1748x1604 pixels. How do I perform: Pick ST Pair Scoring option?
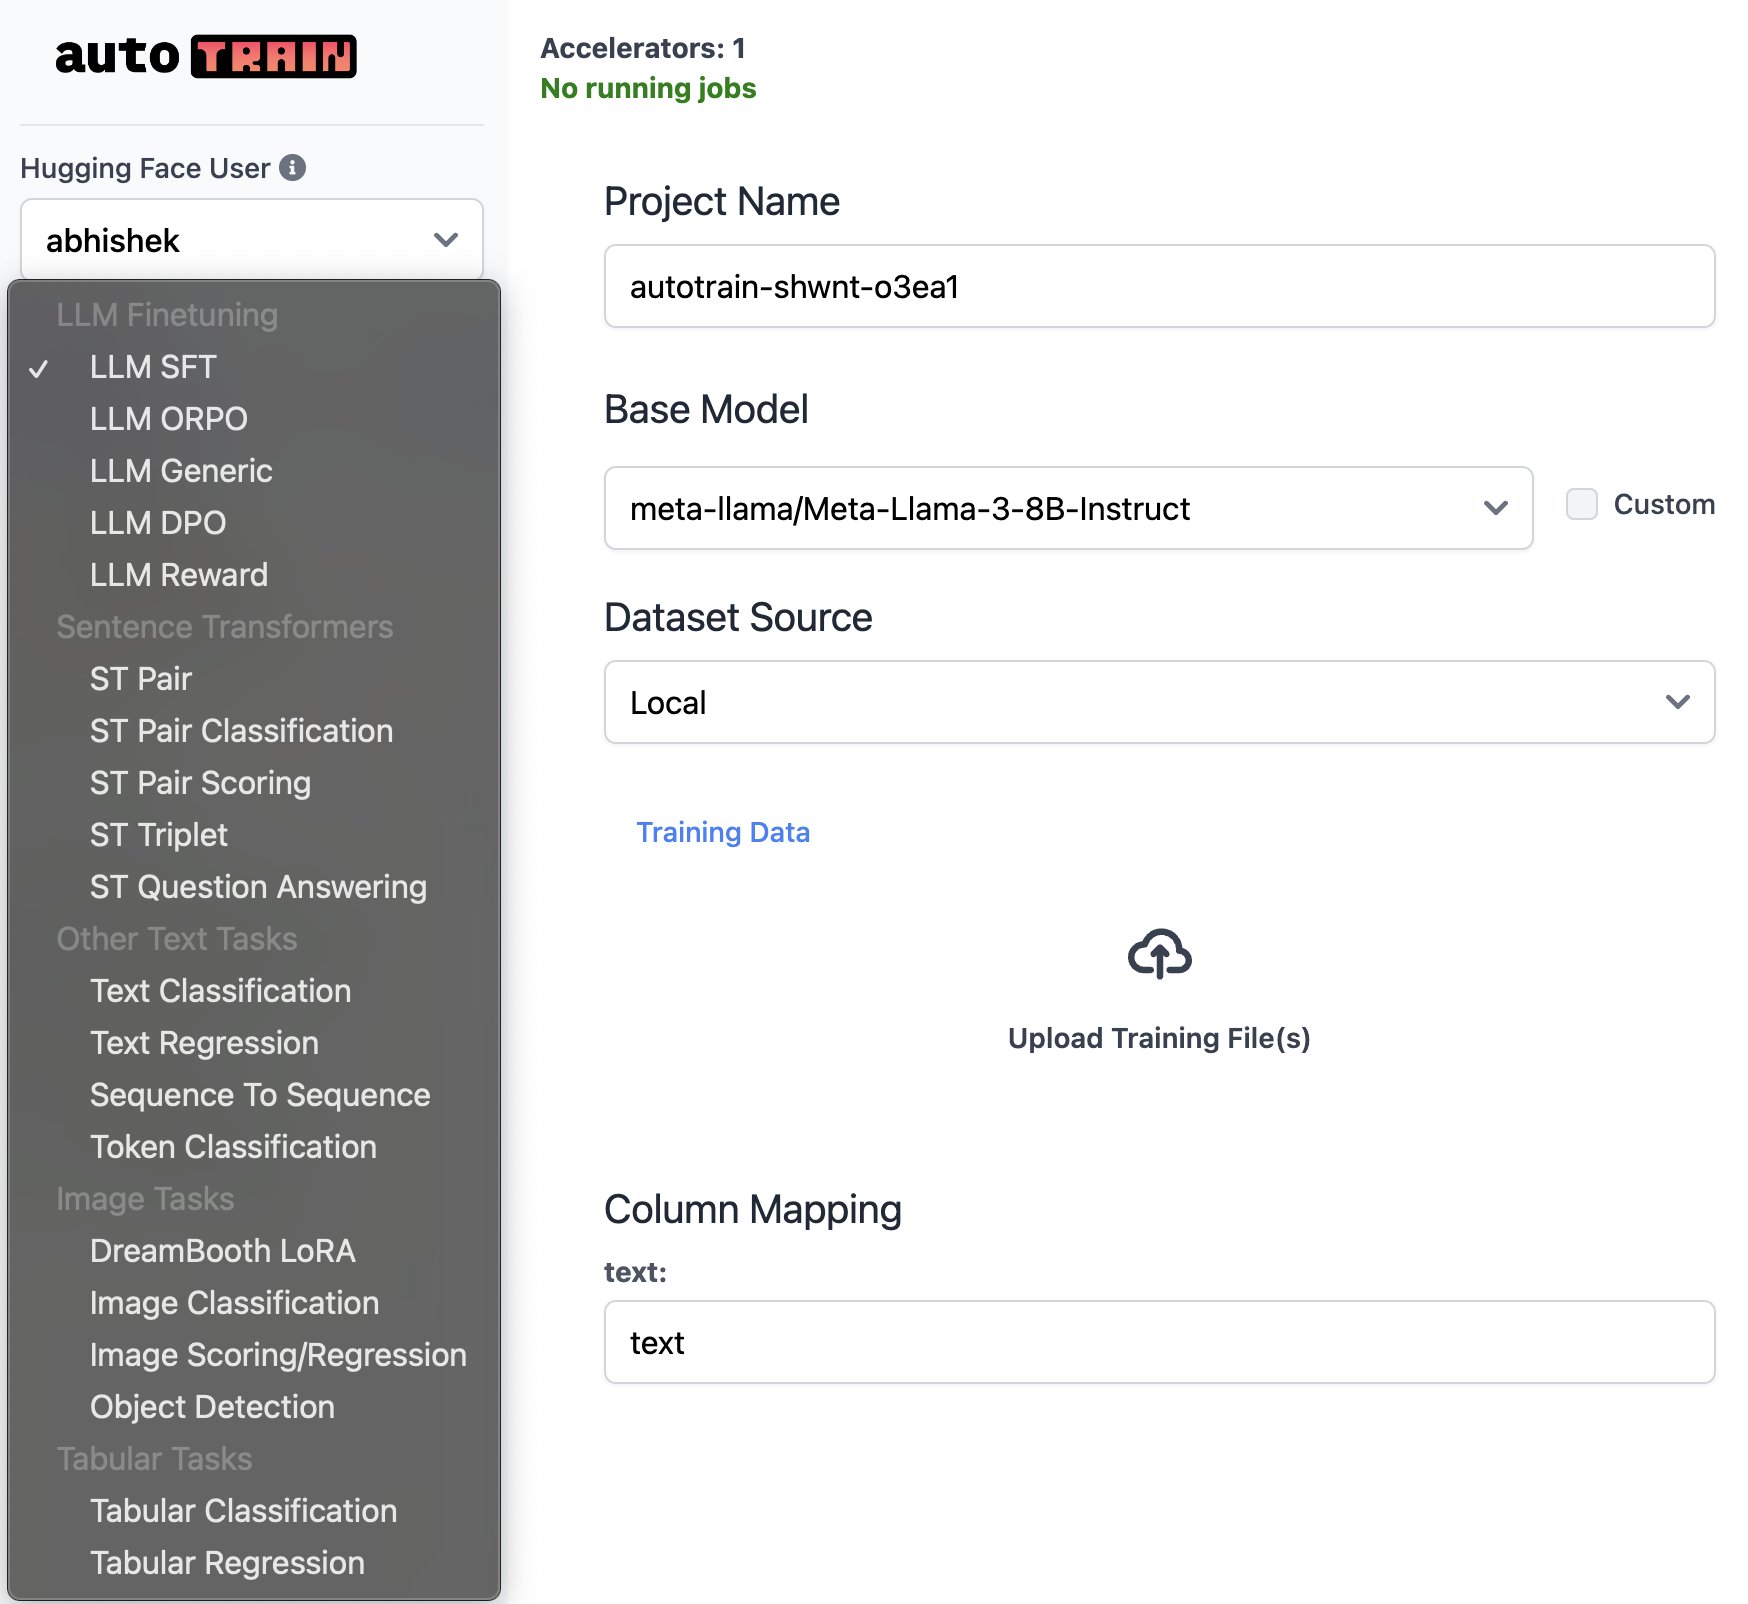(254, 783)
